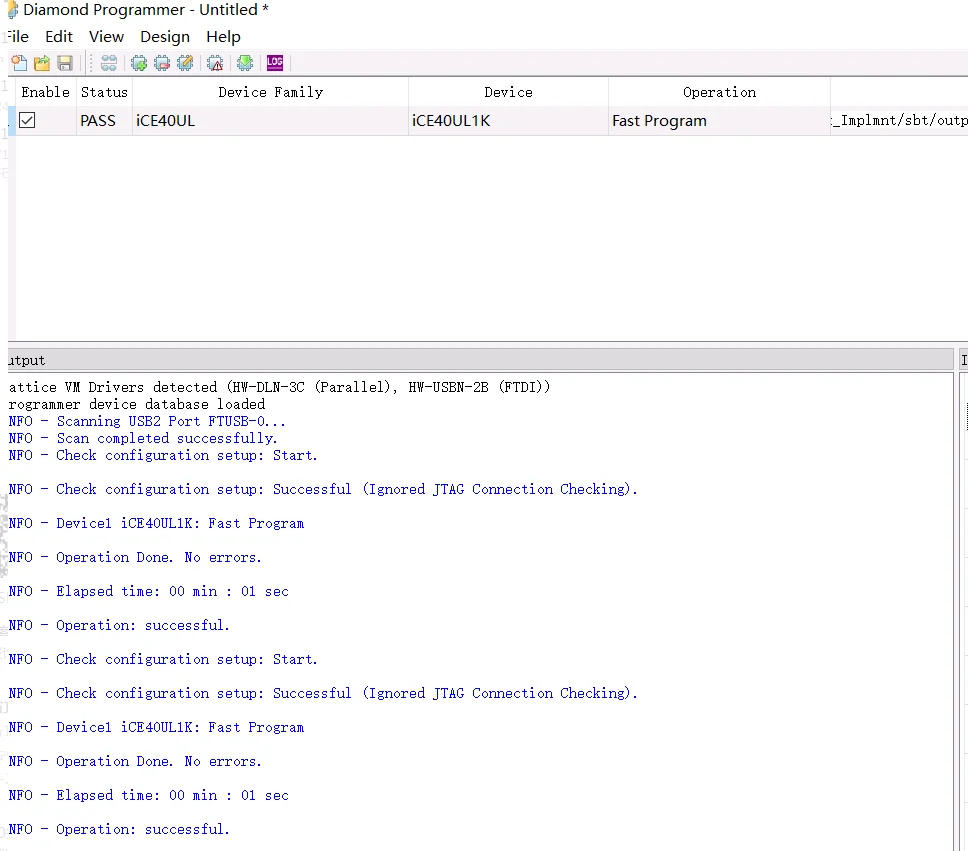Disable the iCE40UL1K device row

pyautogui.click(x=25, y=120)
